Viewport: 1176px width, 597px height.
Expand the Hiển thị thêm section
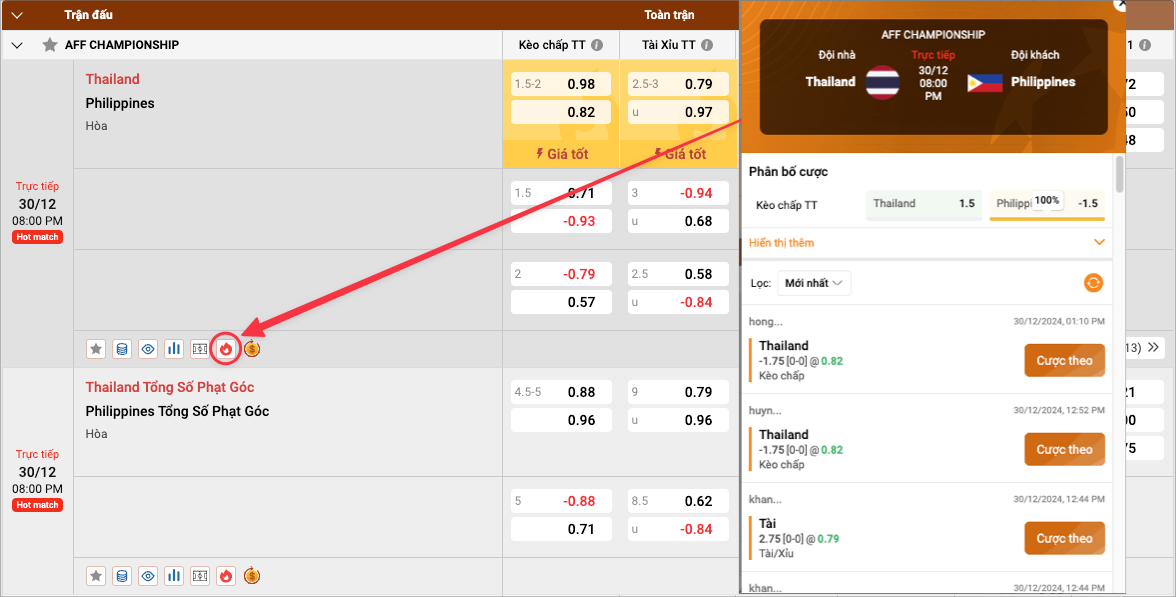(x=926, y=243)
